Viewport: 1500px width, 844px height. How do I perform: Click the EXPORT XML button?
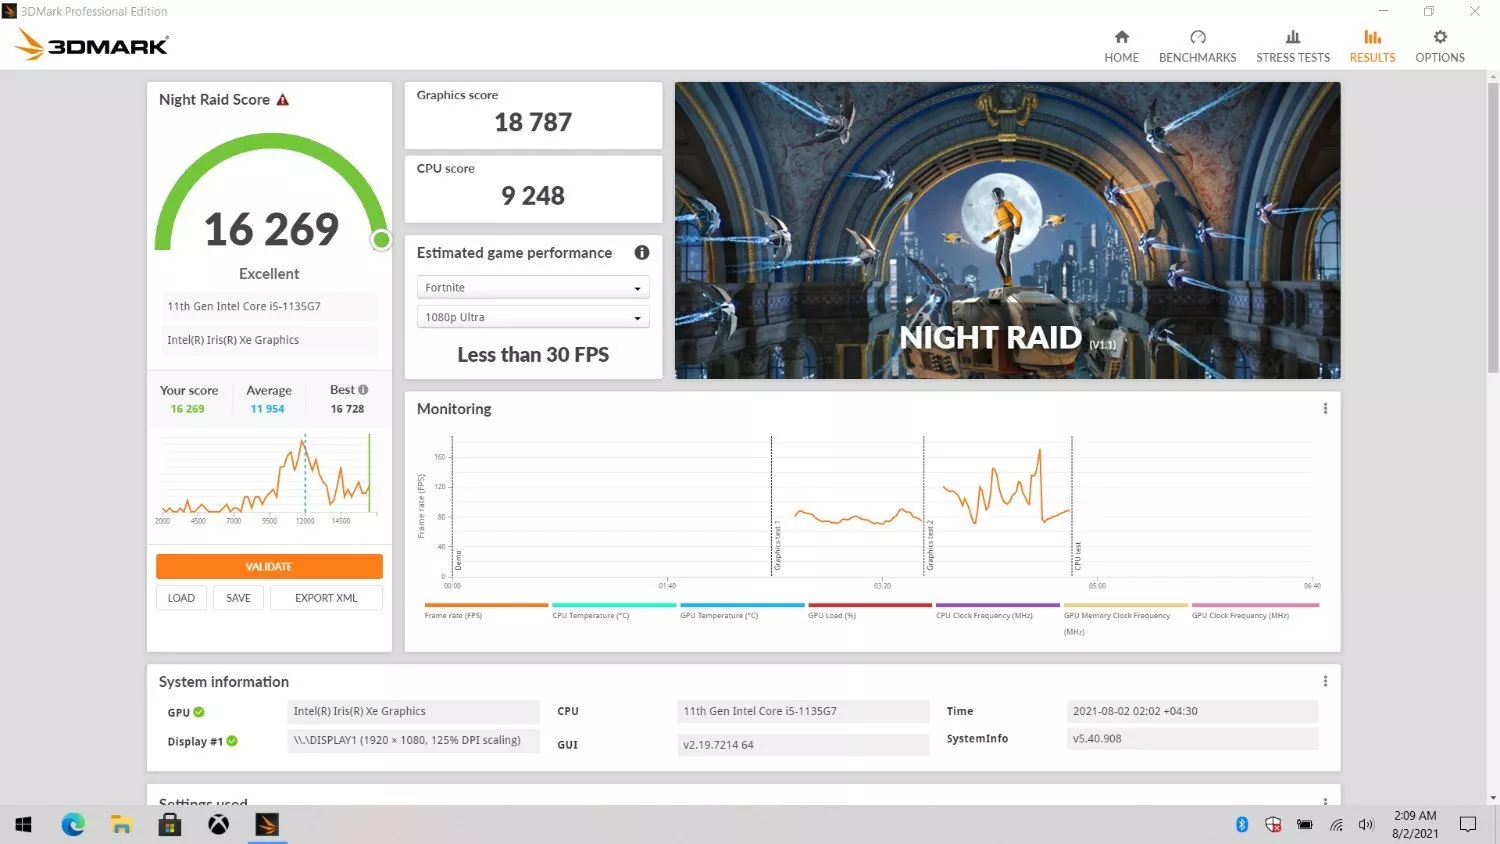pyautogui.click(x=326, y=598)
